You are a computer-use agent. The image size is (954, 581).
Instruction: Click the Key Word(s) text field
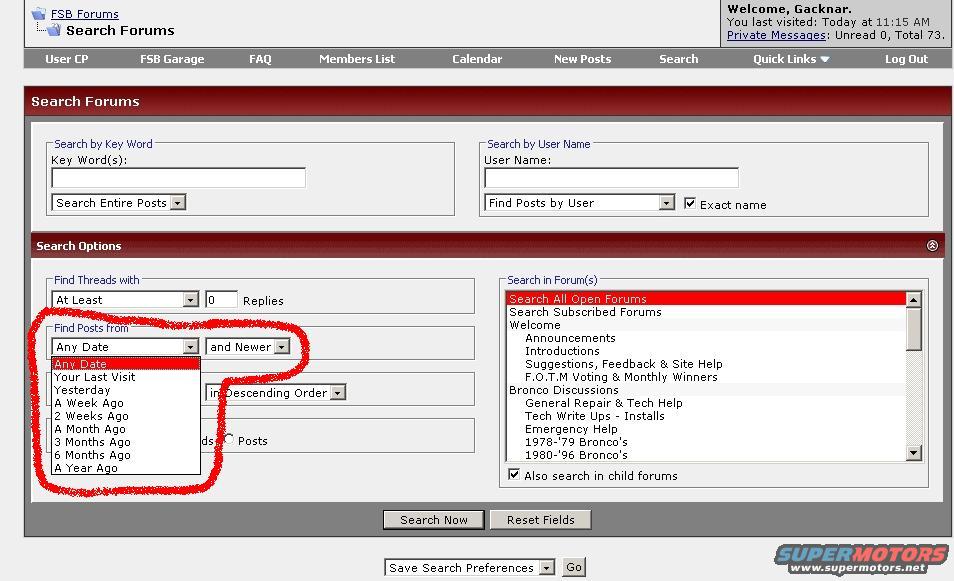[178, 178]
